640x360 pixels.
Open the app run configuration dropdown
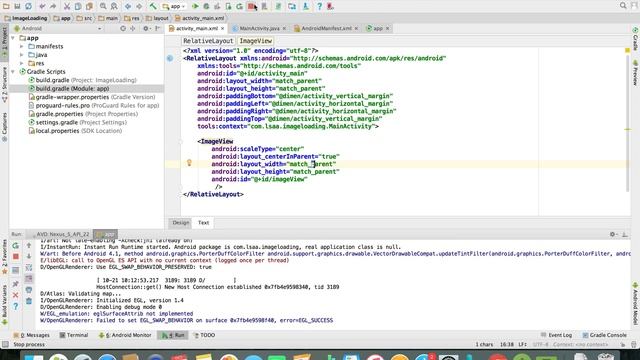(x=174, y=6)
